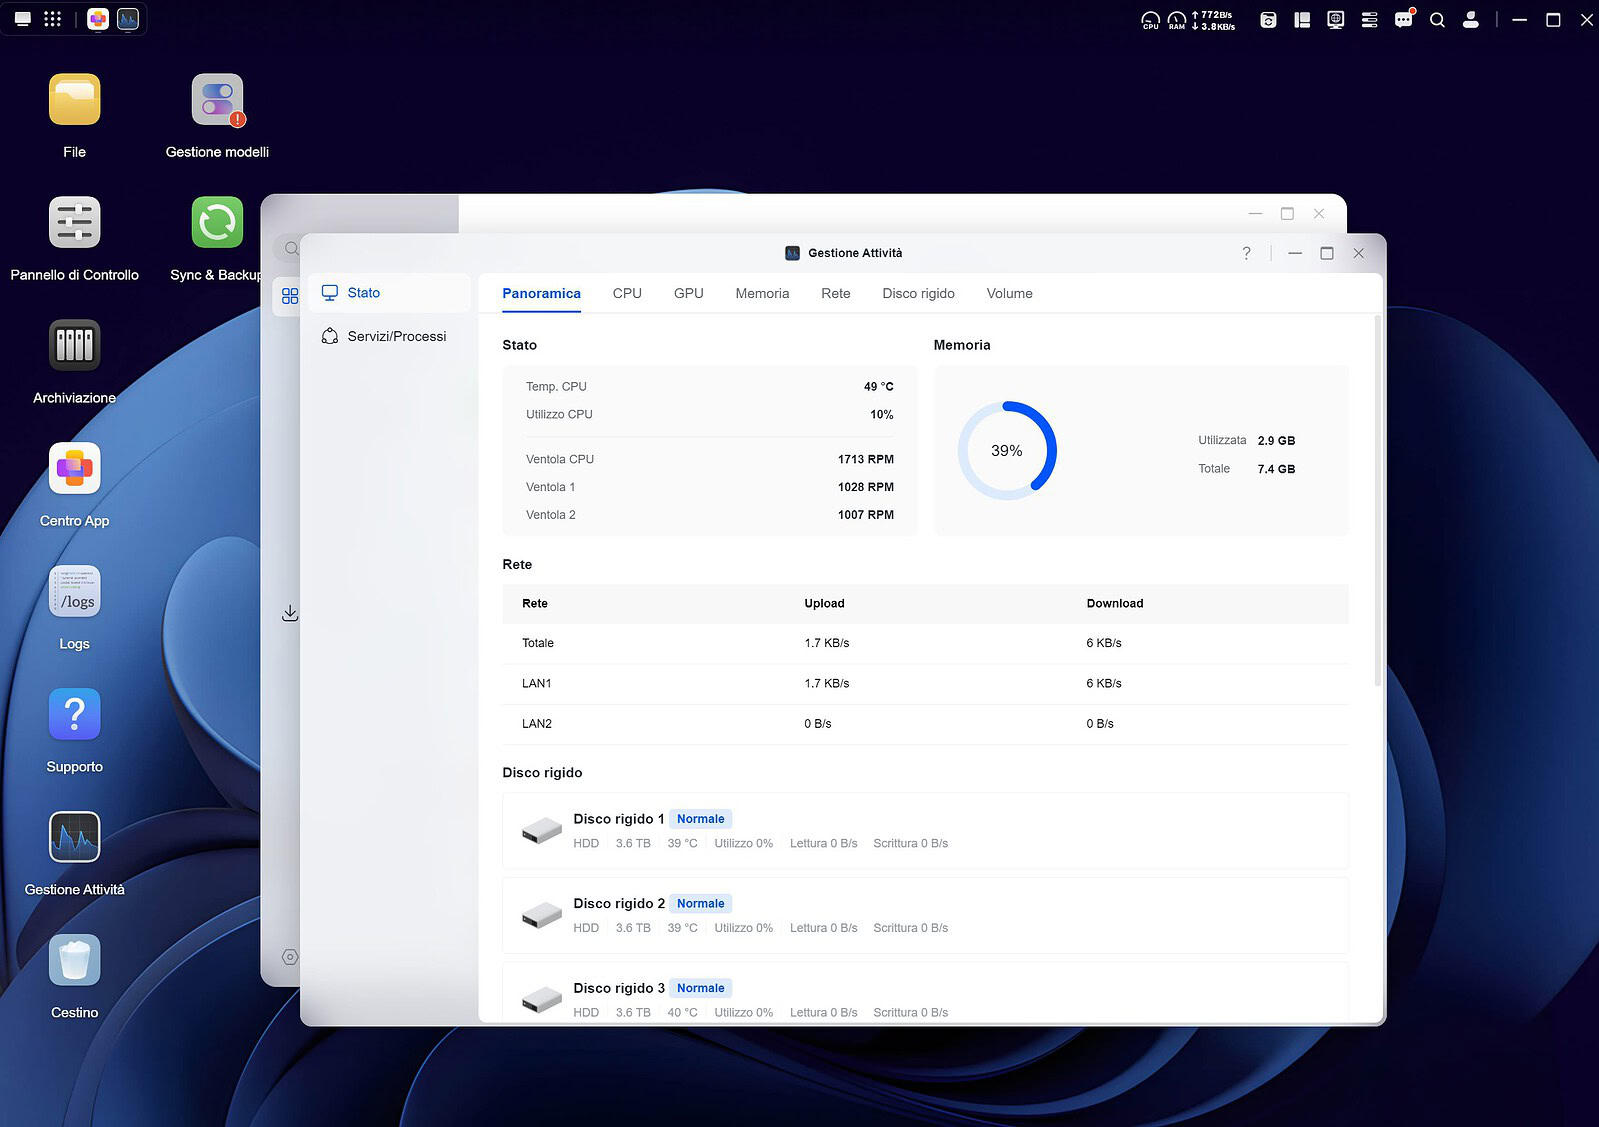Click the Gestione Attività taskbar icon
Screen dimensions: 1599x1127
click(x=128, y=19)
